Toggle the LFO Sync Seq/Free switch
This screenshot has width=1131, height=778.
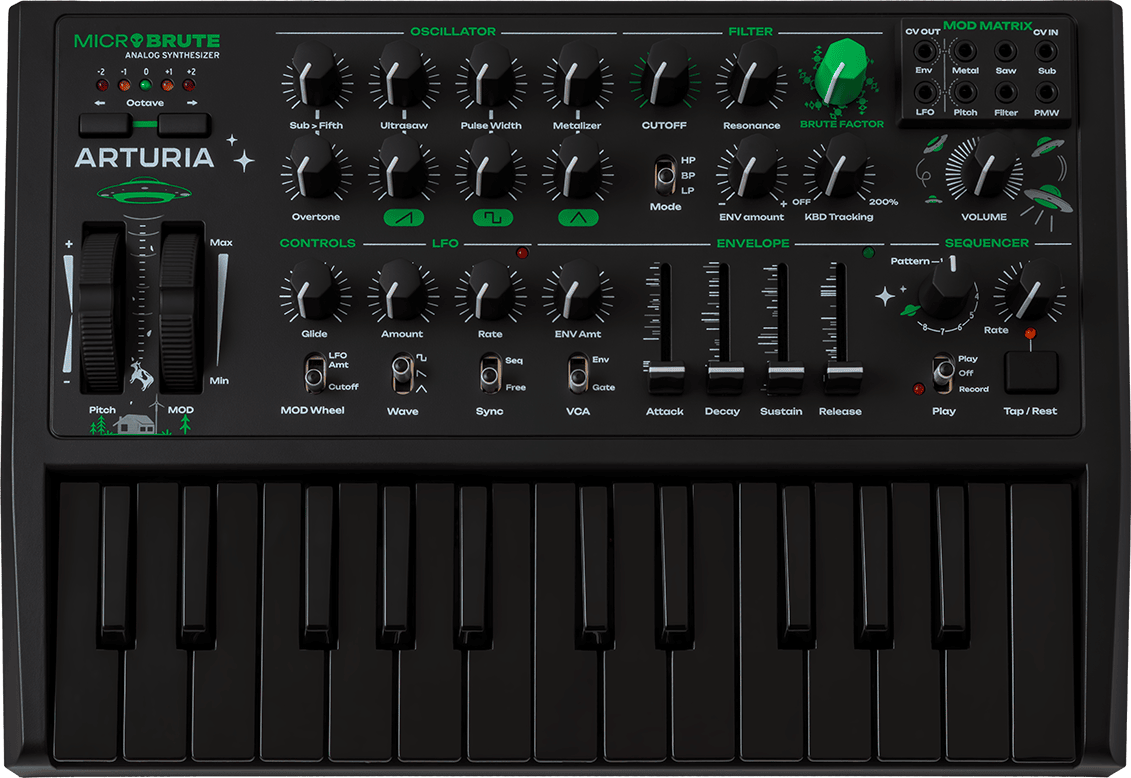[x=490, y=373]
